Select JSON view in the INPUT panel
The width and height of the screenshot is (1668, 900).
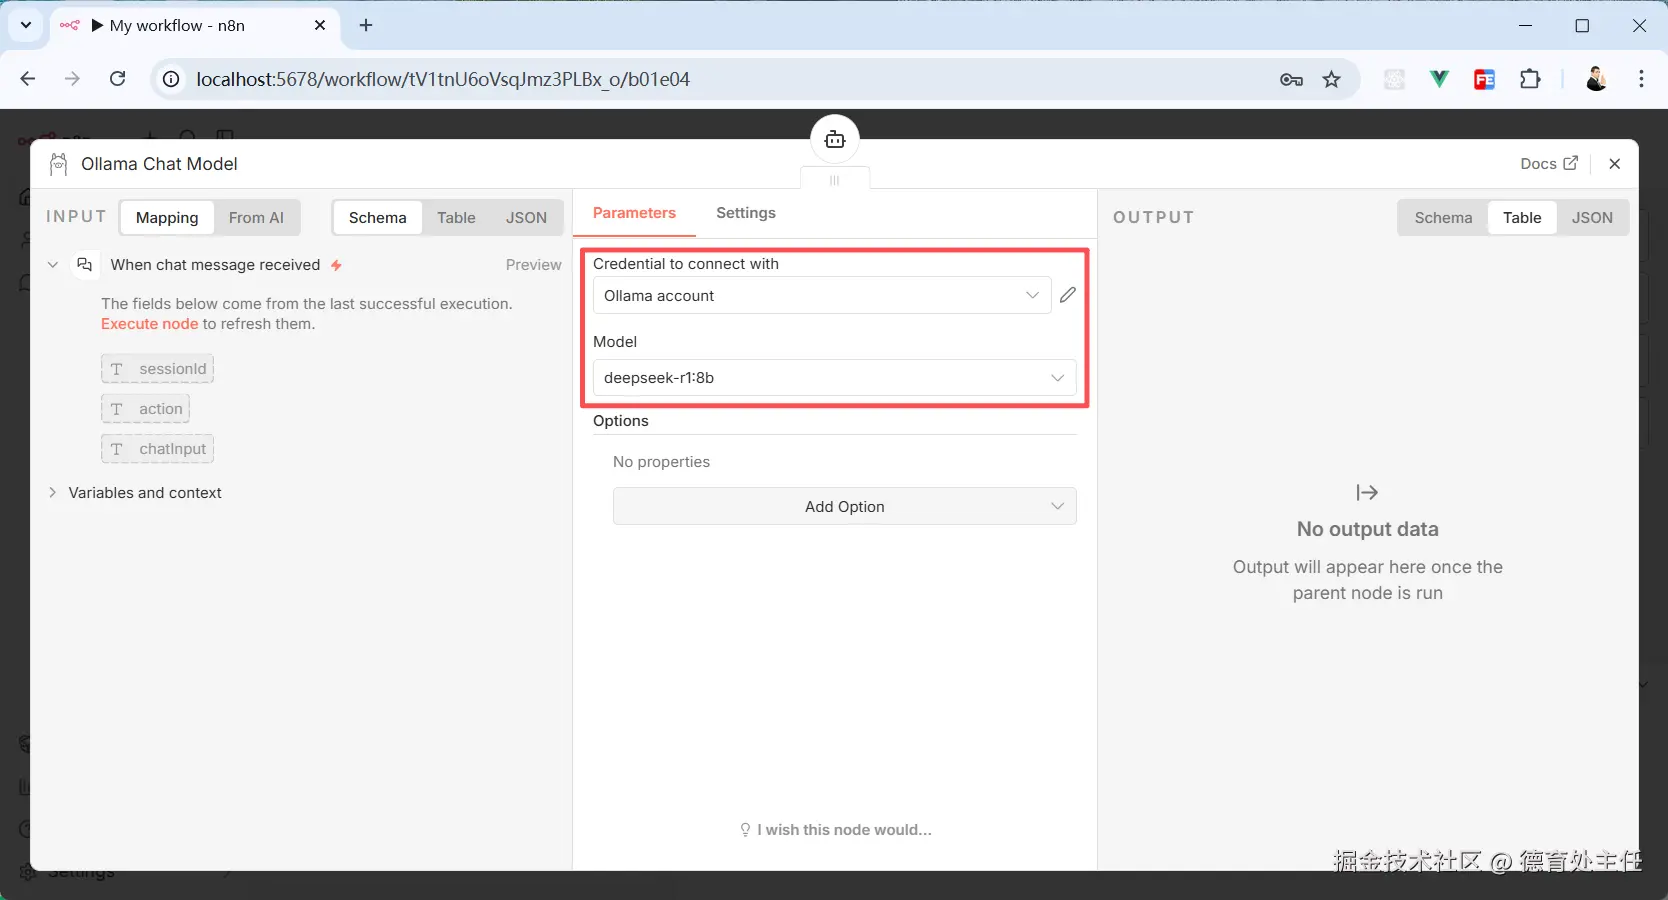tap(526, 218)
